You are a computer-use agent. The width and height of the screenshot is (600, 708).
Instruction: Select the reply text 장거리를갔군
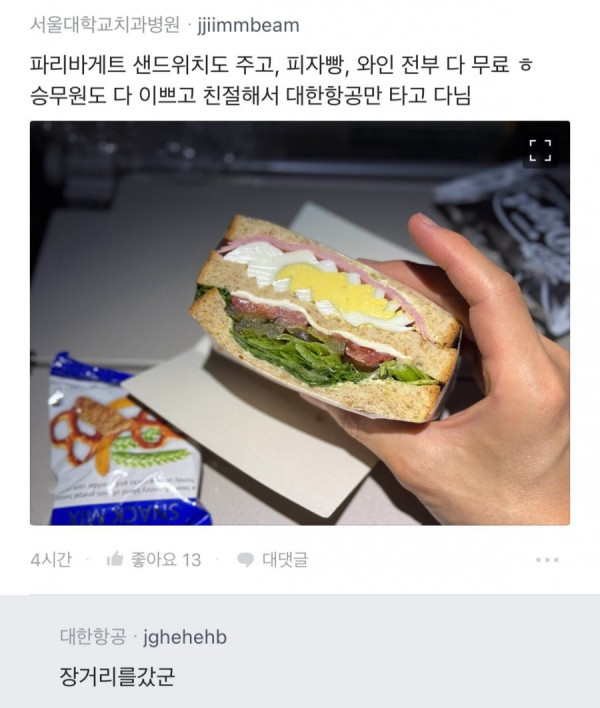[117, 676]
